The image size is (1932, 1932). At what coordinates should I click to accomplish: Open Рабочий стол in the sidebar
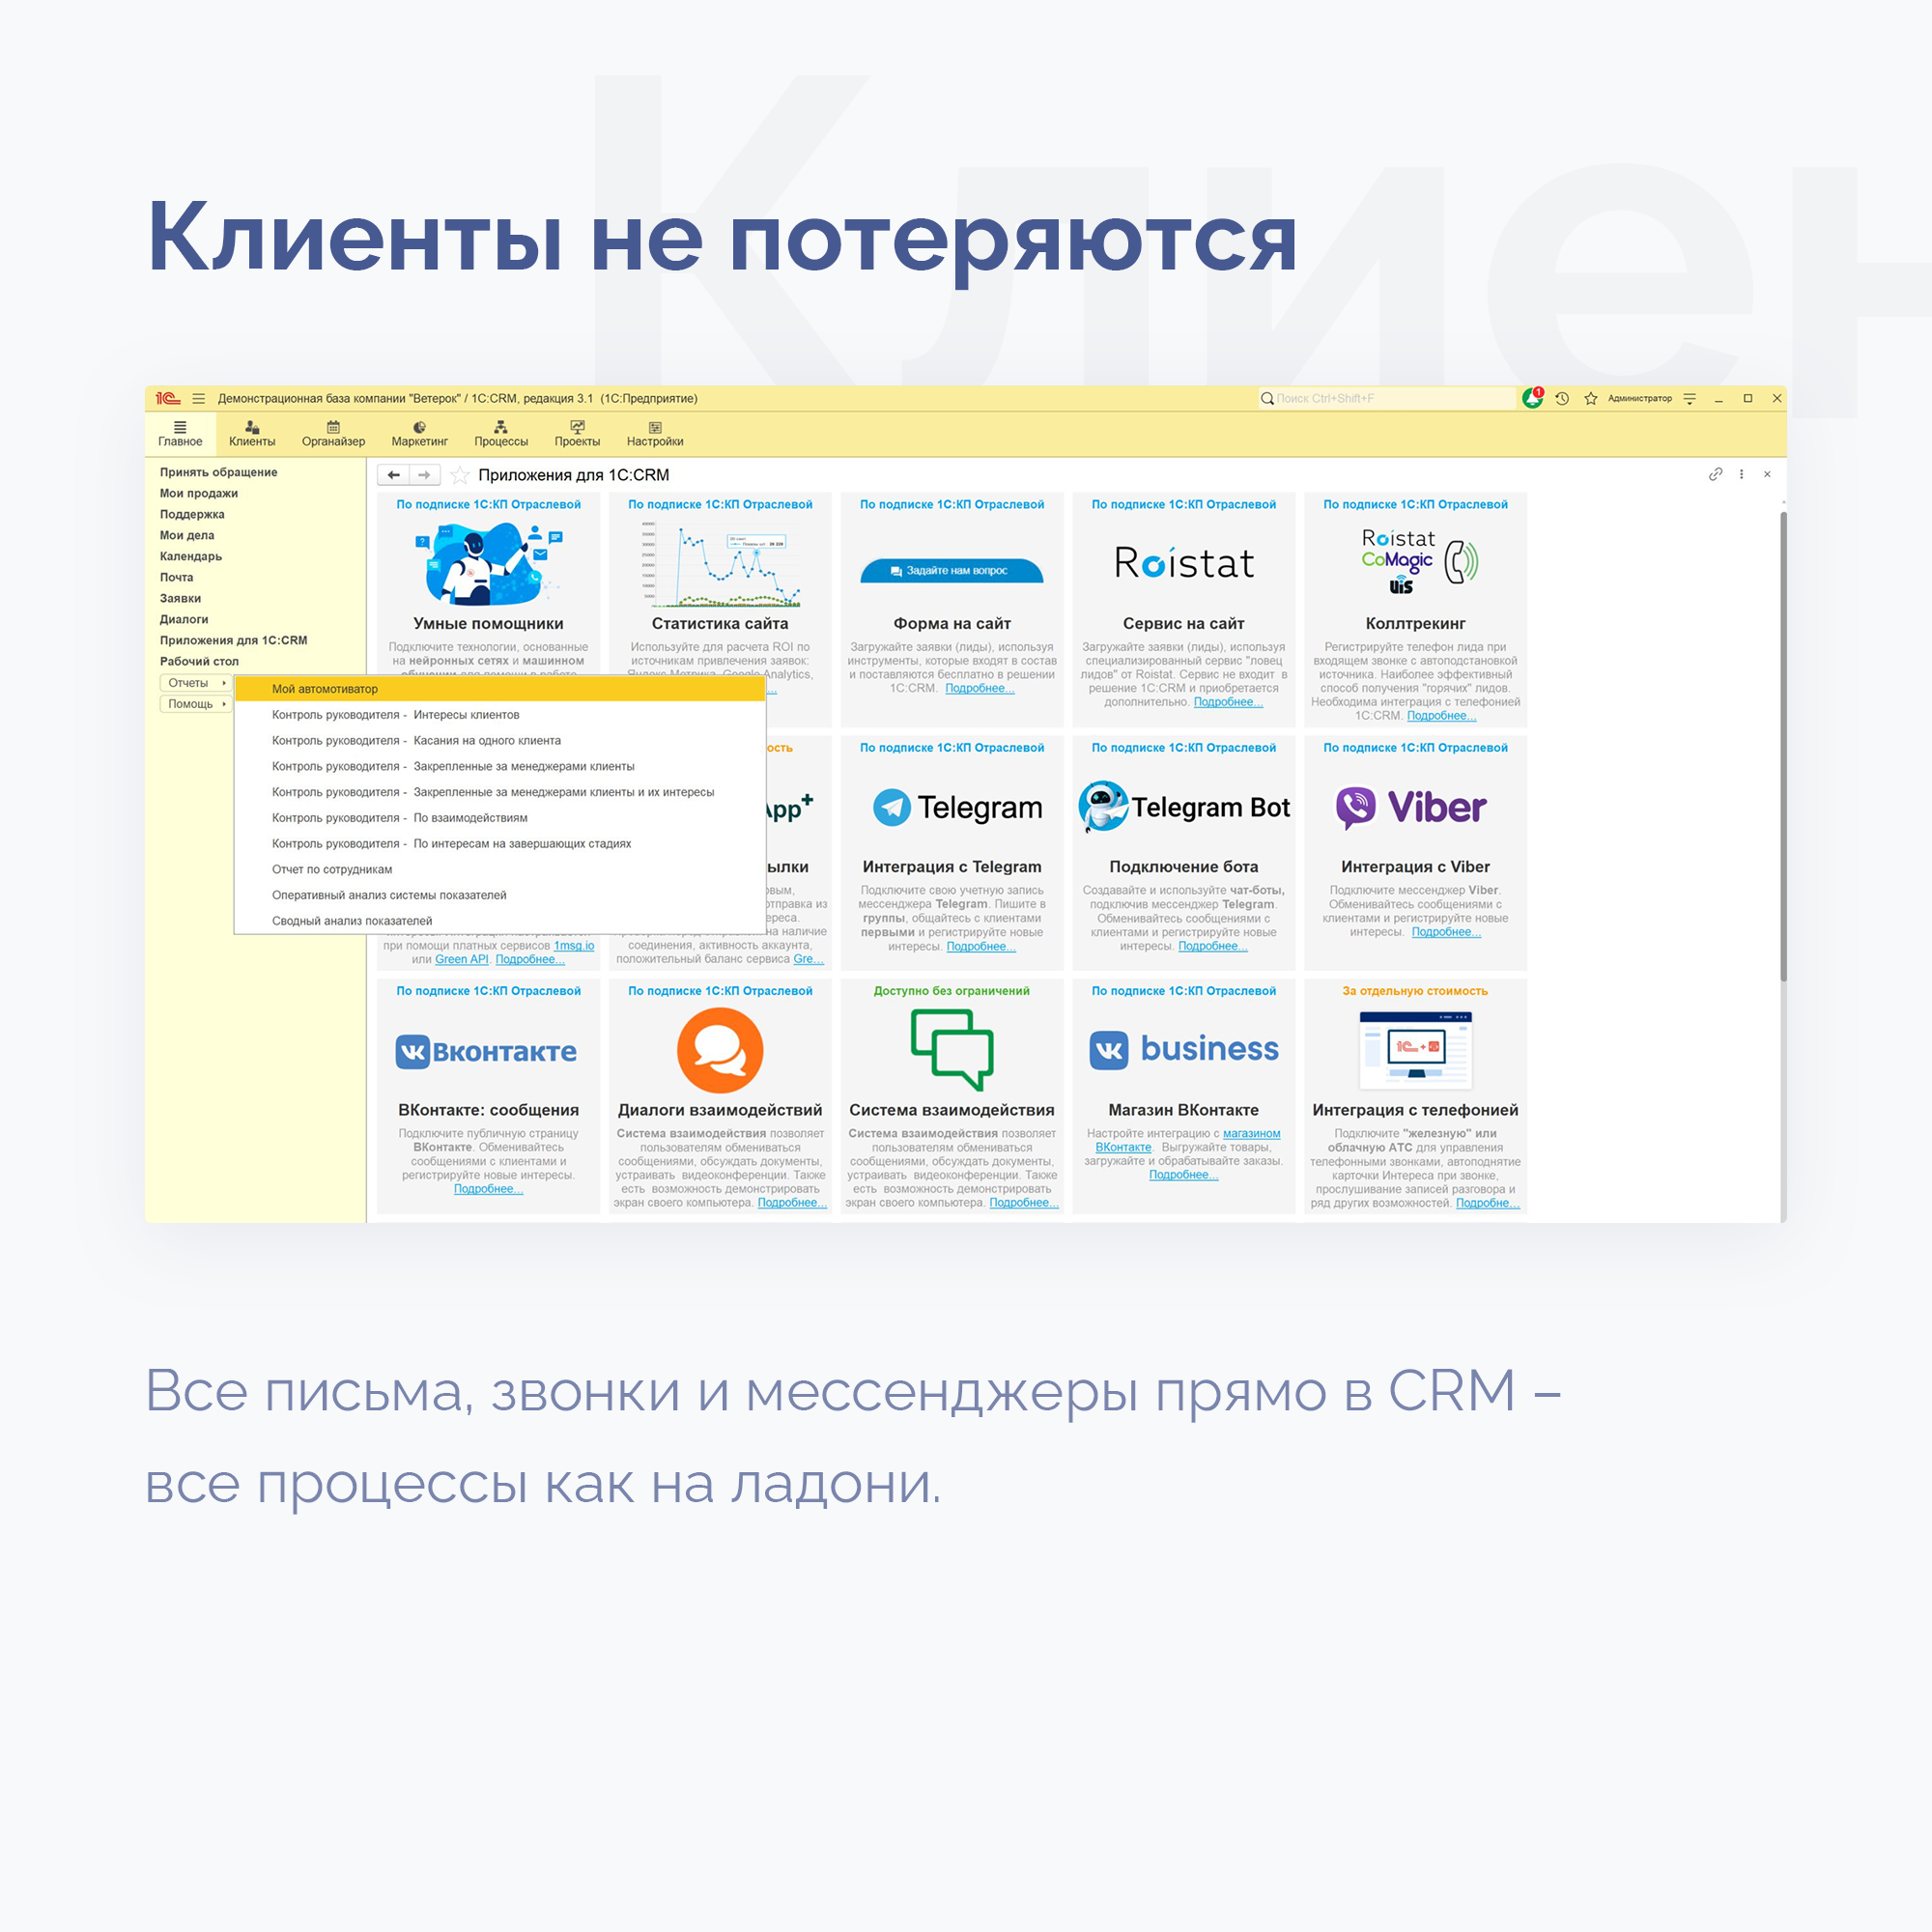(199, 661)
